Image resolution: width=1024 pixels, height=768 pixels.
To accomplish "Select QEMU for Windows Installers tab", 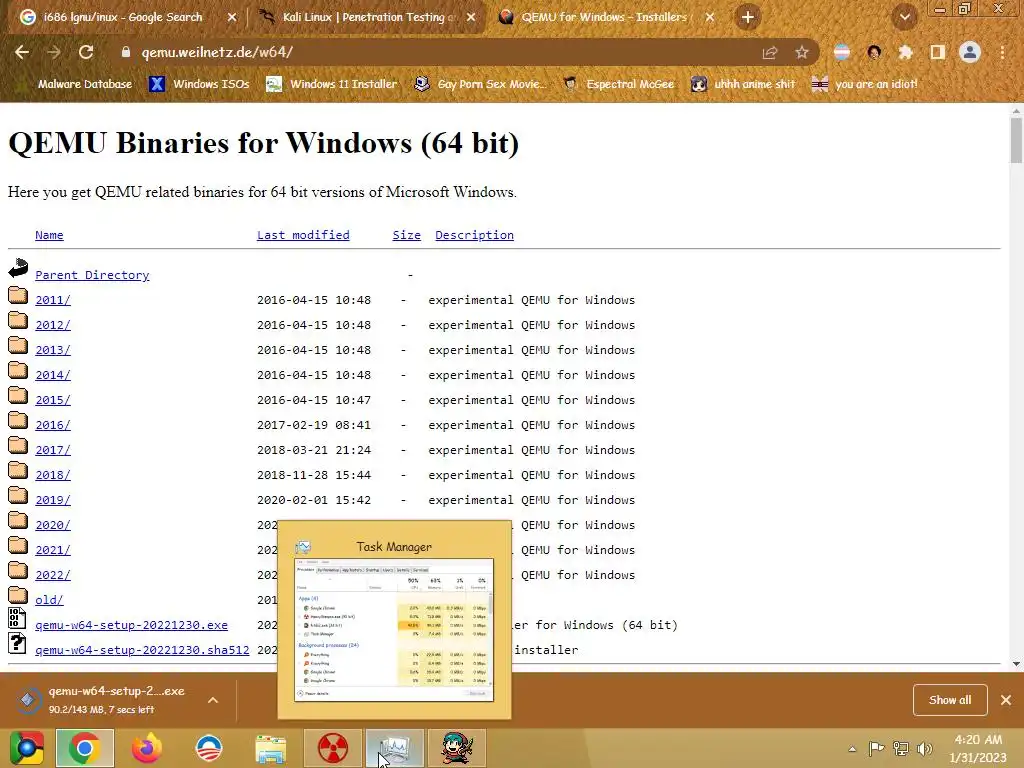I will tap(604, 17).
